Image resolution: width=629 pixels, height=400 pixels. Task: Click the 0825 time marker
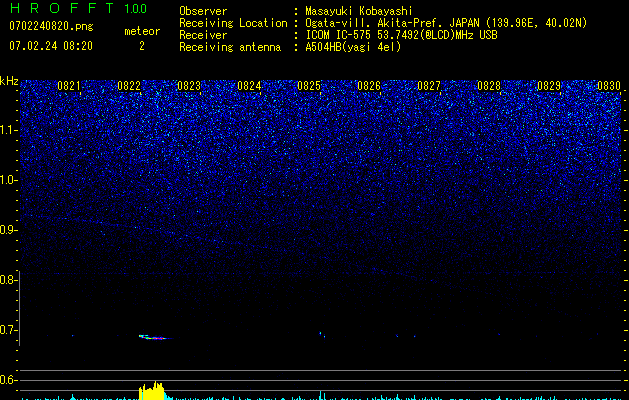[x=309, y=86]
